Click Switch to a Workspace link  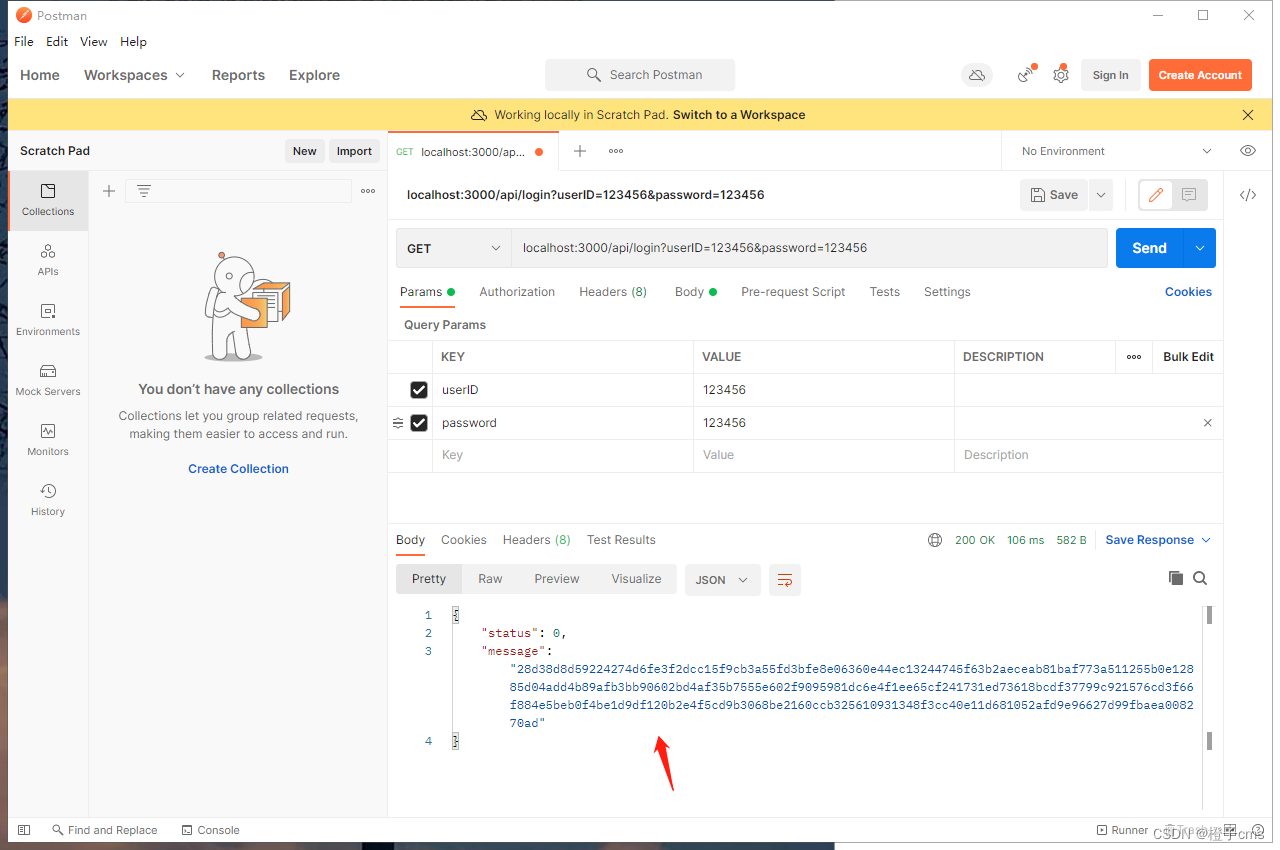pos(739,115)
